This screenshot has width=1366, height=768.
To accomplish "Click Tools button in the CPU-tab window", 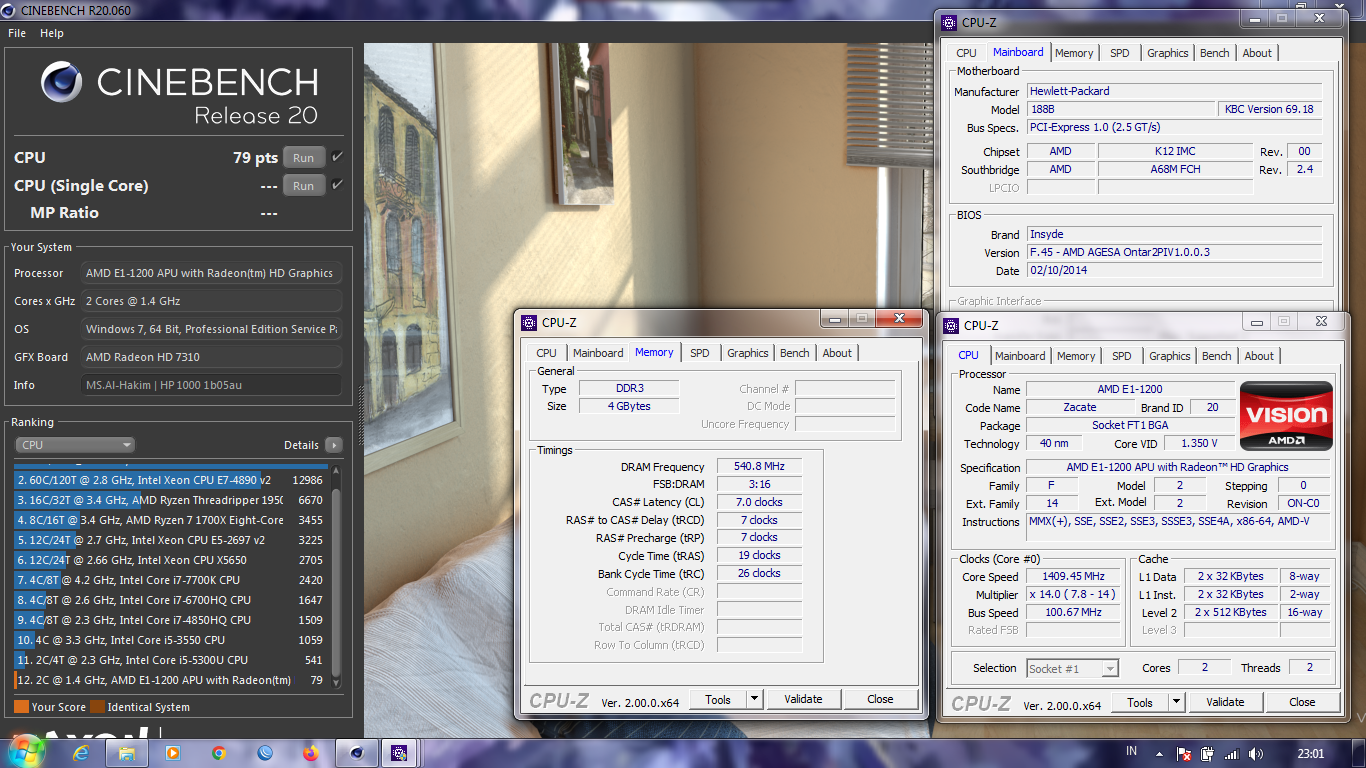I will (x=1140, y=702).
